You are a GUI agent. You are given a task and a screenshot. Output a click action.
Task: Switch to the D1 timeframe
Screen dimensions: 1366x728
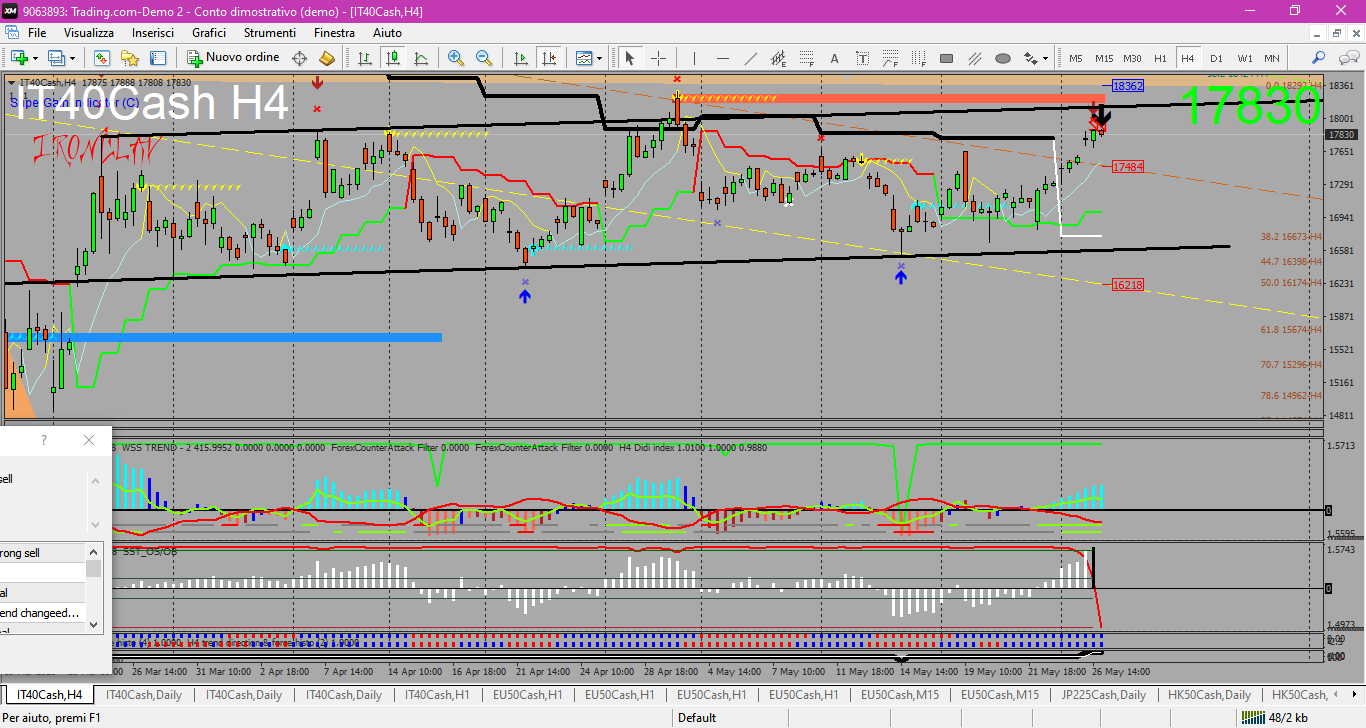[1216, 58]
